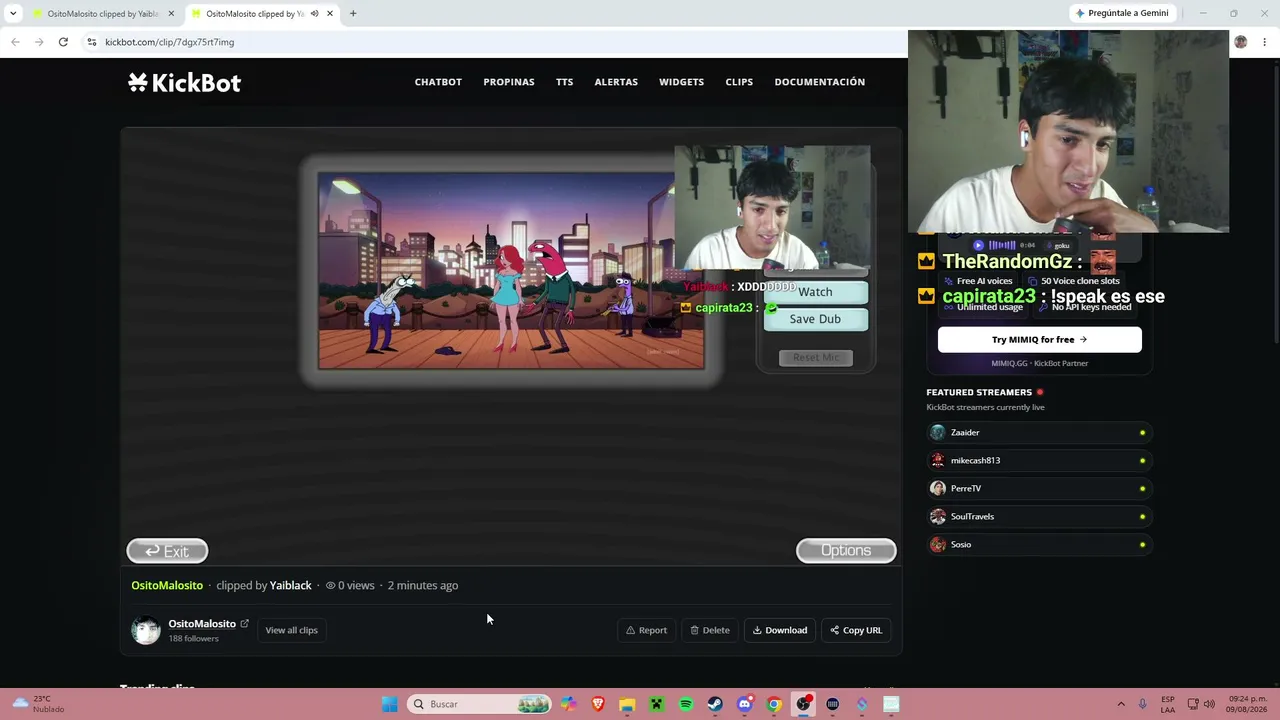Viewport: 1280px width, 720px height.
Task: Open featured streamer Sosio
Action: coord(1040,544)
